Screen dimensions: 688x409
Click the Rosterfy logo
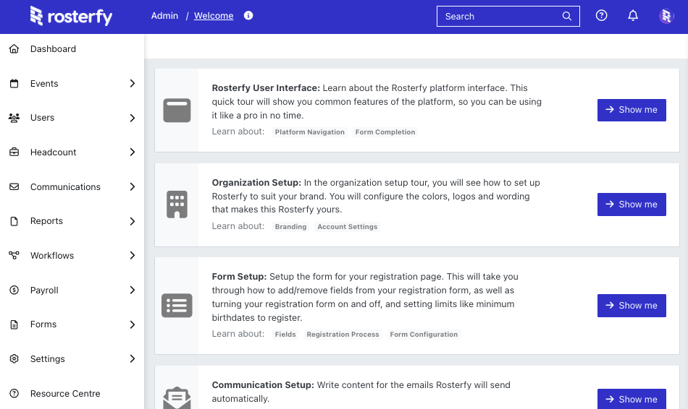(71, 16)
